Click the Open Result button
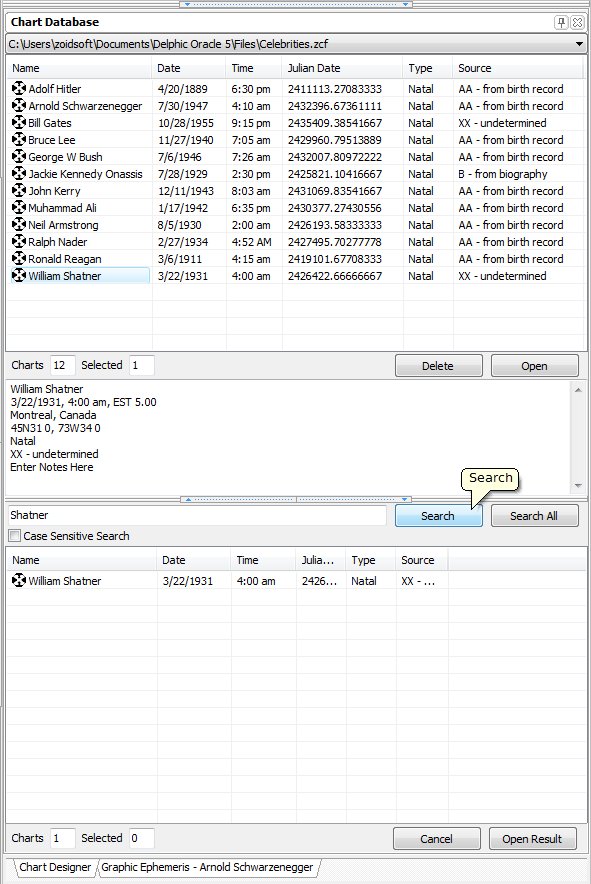591x884 pixels. [532, 839]
